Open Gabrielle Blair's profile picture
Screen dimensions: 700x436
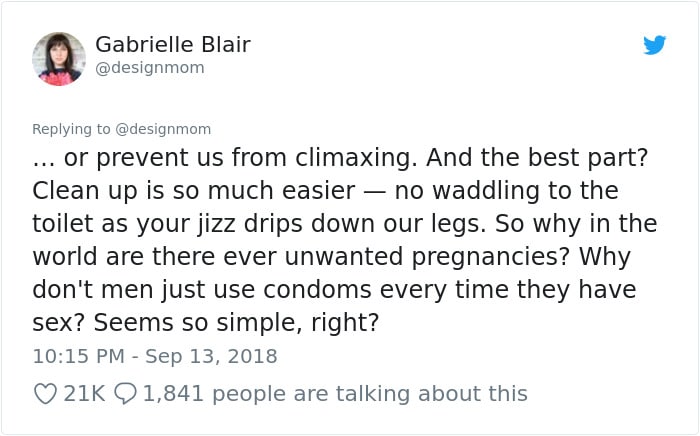tap(58, 58)
